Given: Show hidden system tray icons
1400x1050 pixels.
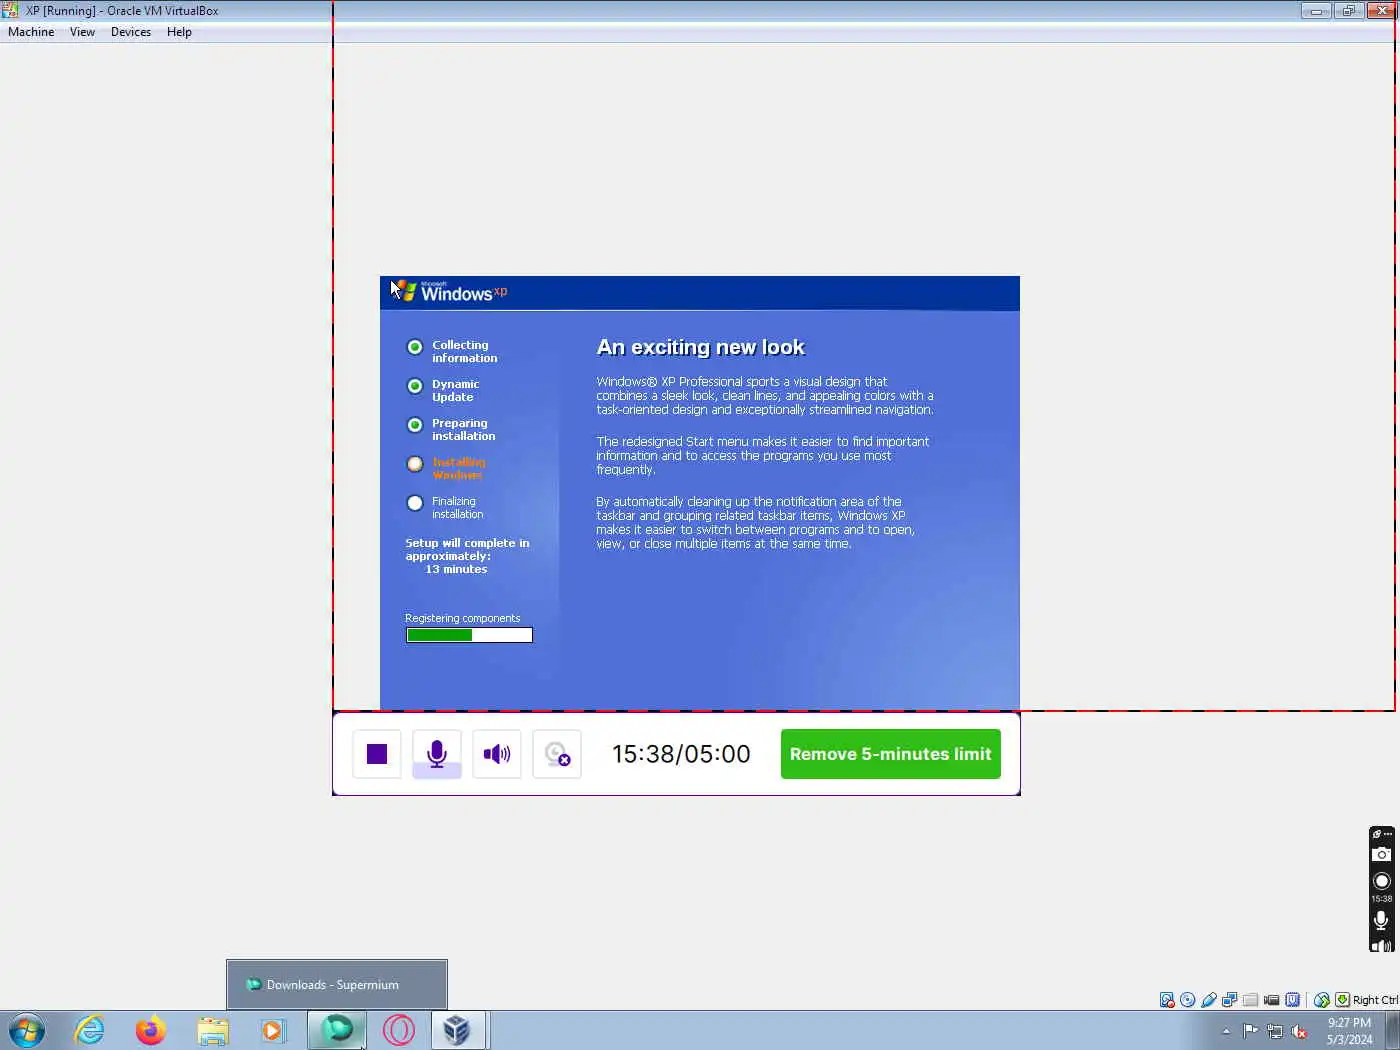Looking at the screenshot, I should [x=1226, y=1031].
